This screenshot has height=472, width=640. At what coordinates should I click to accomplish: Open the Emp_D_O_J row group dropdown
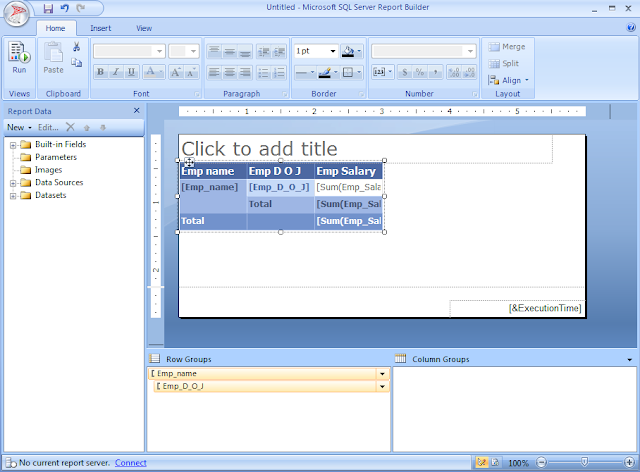(x=382, y=386)
